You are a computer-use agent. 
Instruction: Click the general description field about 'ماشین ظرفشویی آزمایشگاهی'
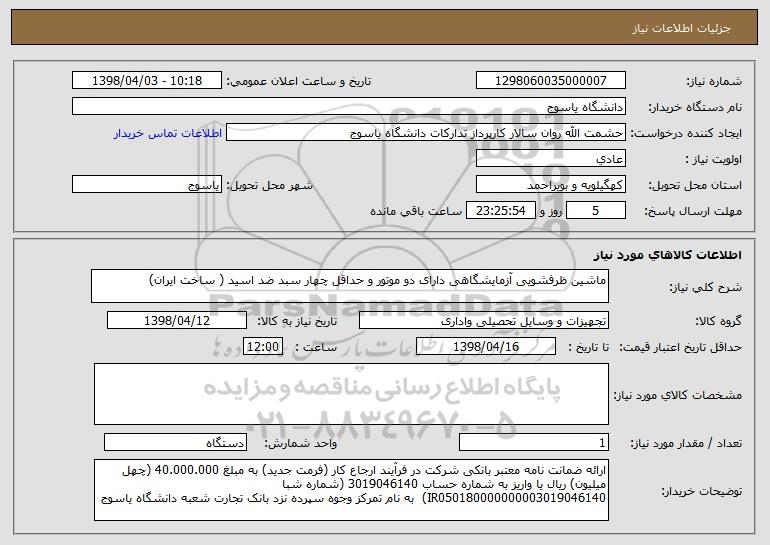pyautogui.click(x=350, y=286)
